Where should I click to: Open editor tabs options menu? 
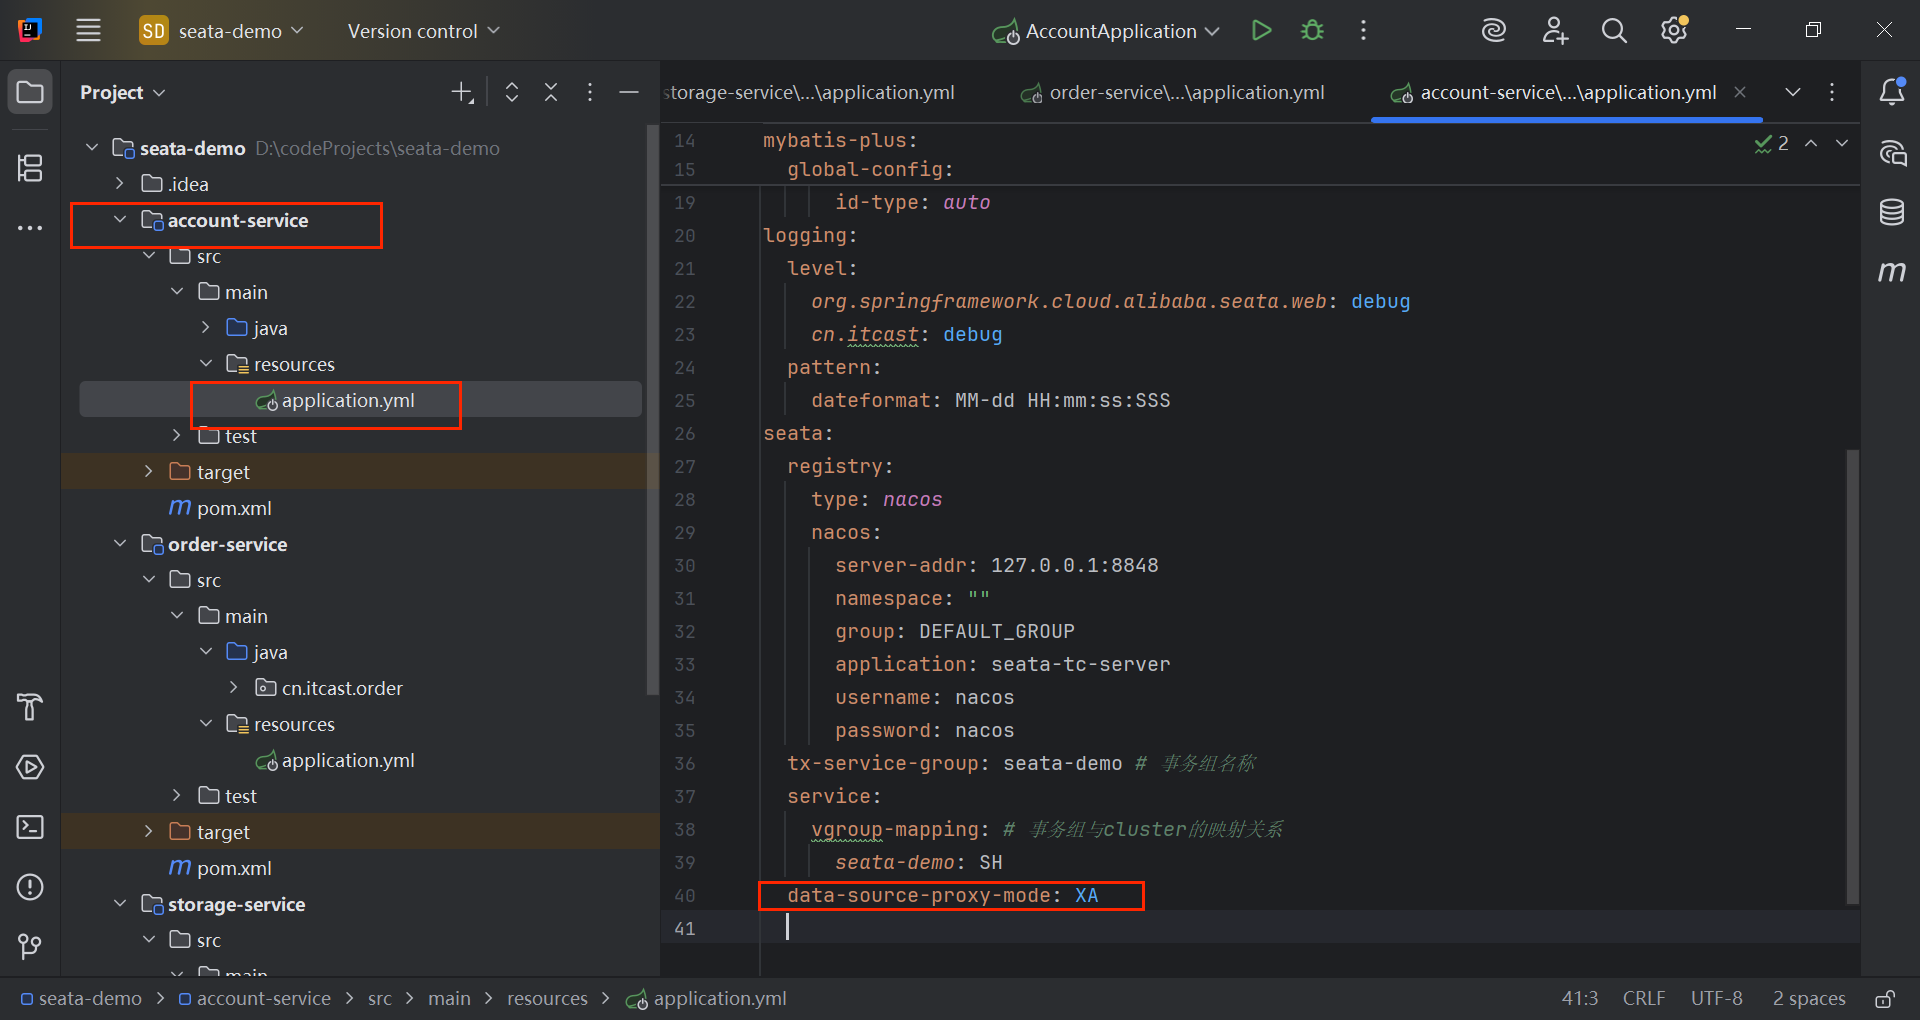pyautogui.click(x=1832, y=92)
